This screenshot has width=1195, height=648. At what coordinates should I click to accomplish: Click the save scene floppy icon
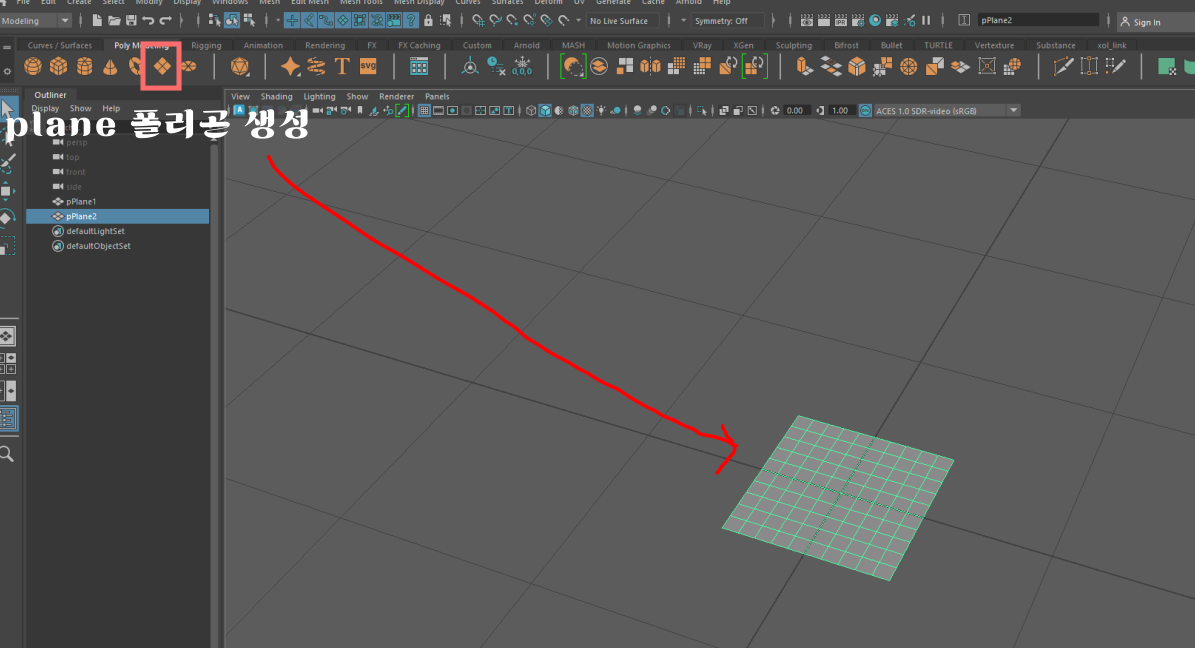point(131,21)
